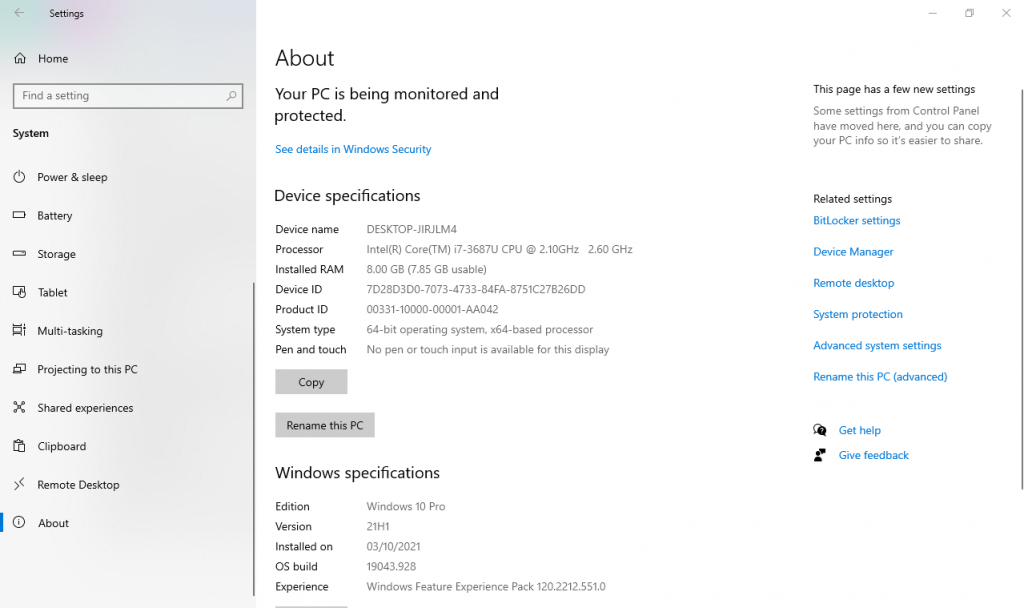This screenshot has height=608, width=1024.
Task: Click the Rename this PC button
Action: coord(325,425)
